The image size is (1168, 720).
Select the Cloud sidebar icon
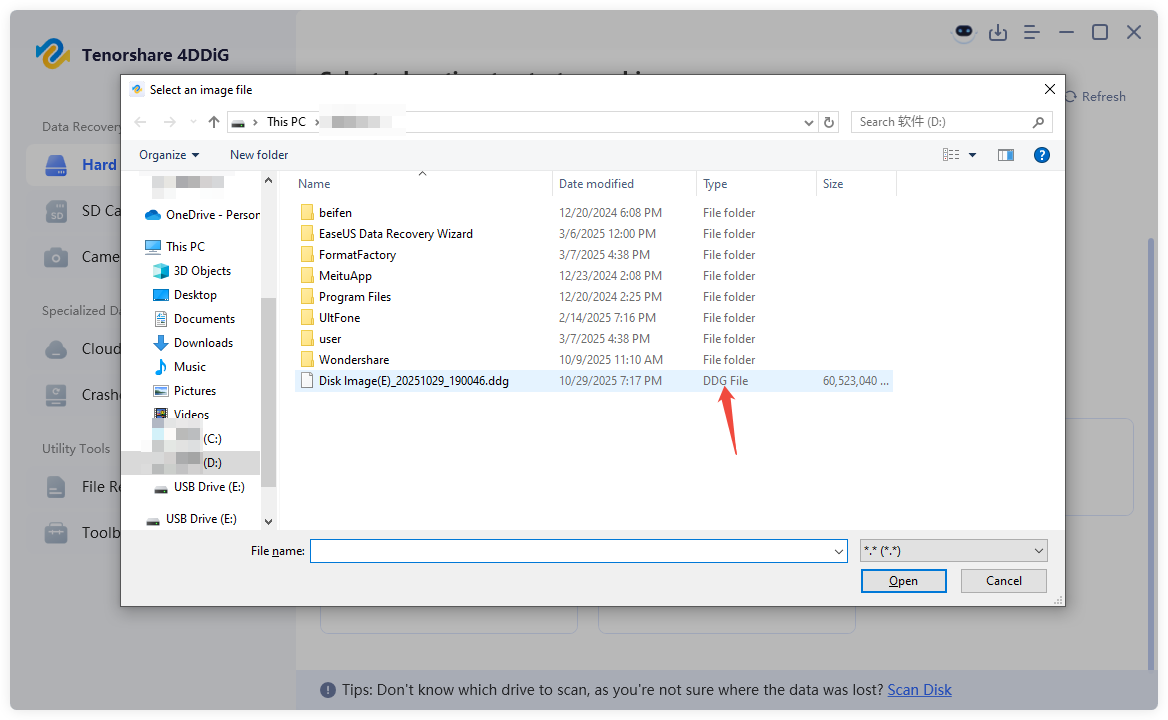tap(56, 349)
